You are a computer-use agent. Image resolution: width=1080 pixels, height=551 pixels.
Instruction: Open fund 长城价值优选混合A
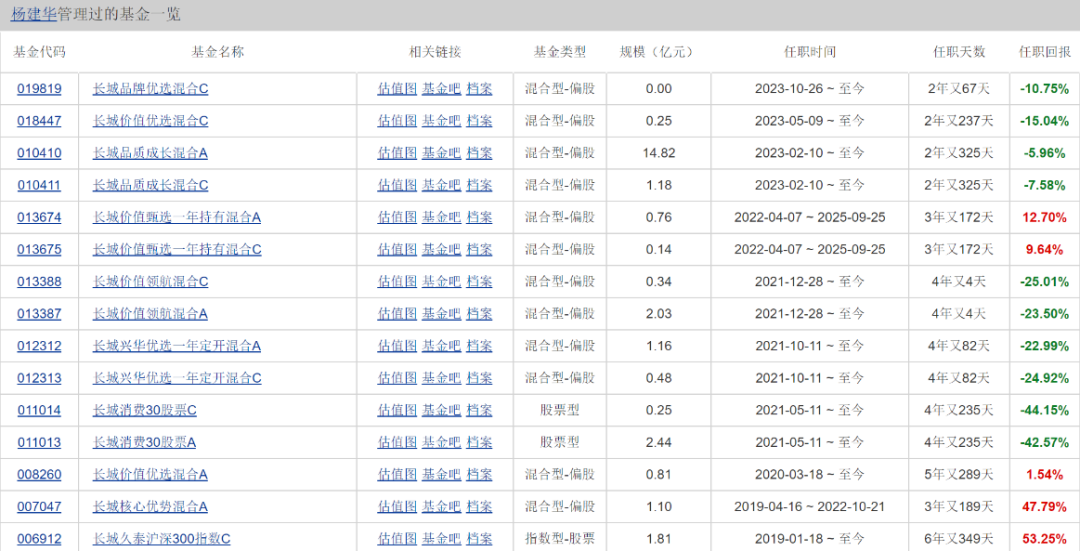(150, 474)
